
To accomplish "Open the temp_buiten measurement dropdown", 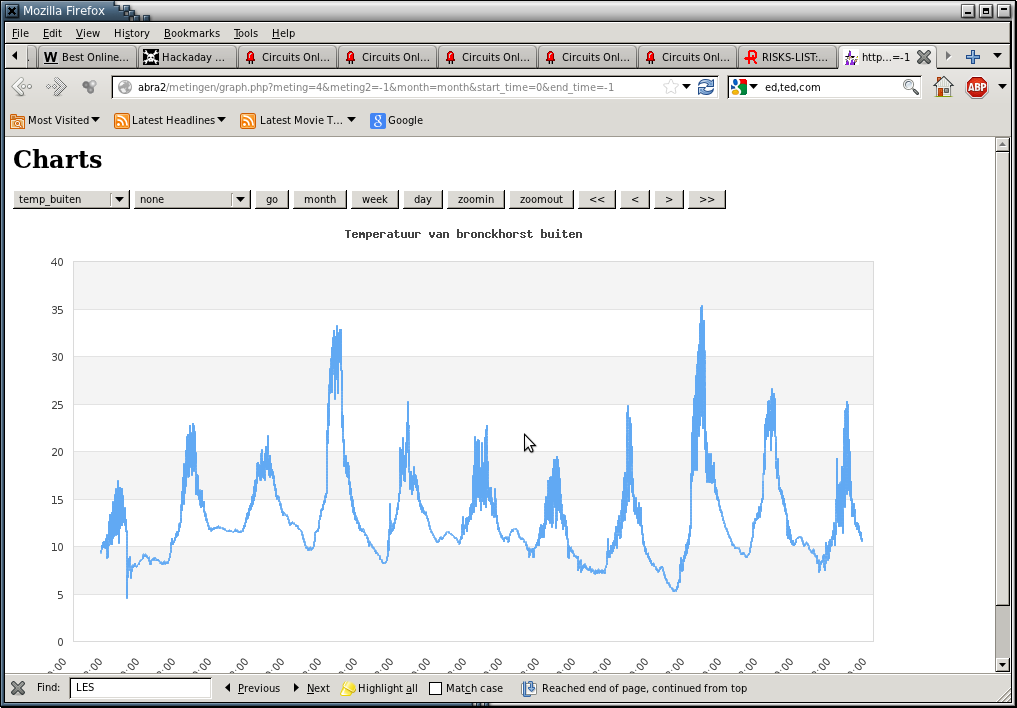I will [71, 199].
